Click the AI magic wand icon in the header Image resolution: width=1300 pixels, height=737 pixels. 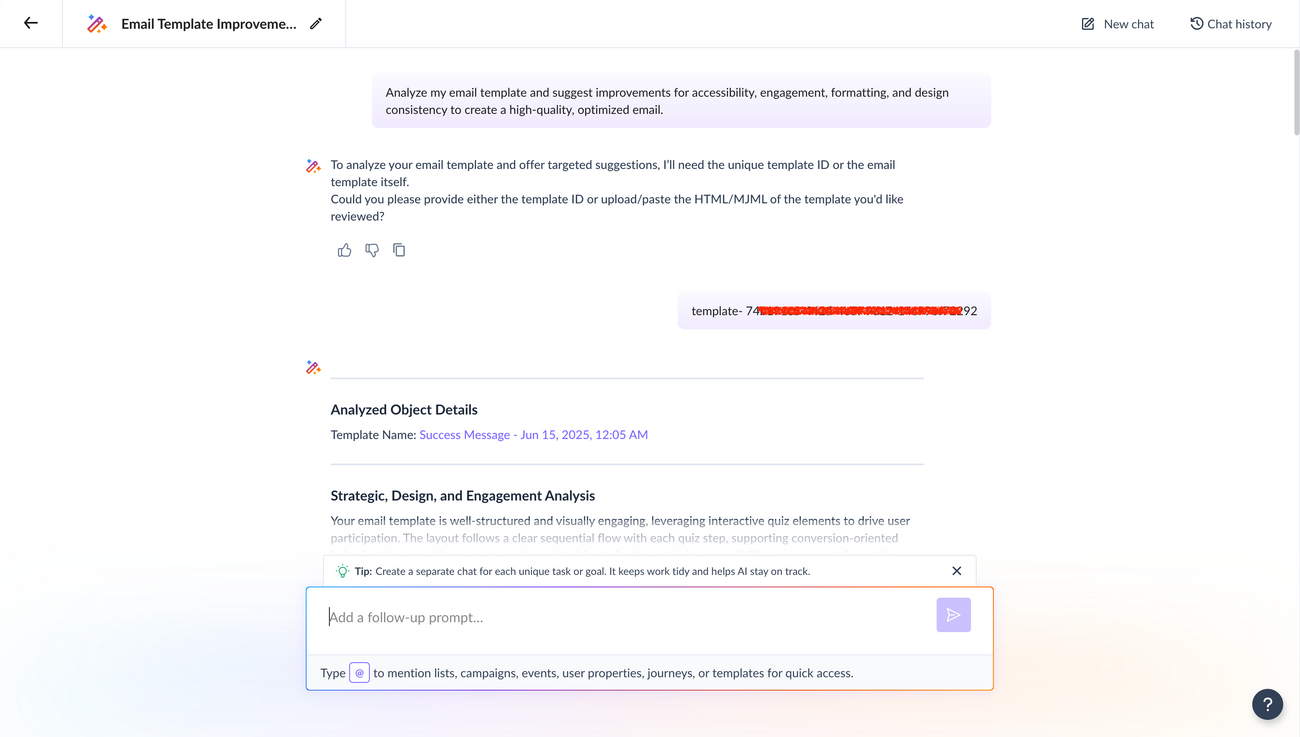coord(97,24)
